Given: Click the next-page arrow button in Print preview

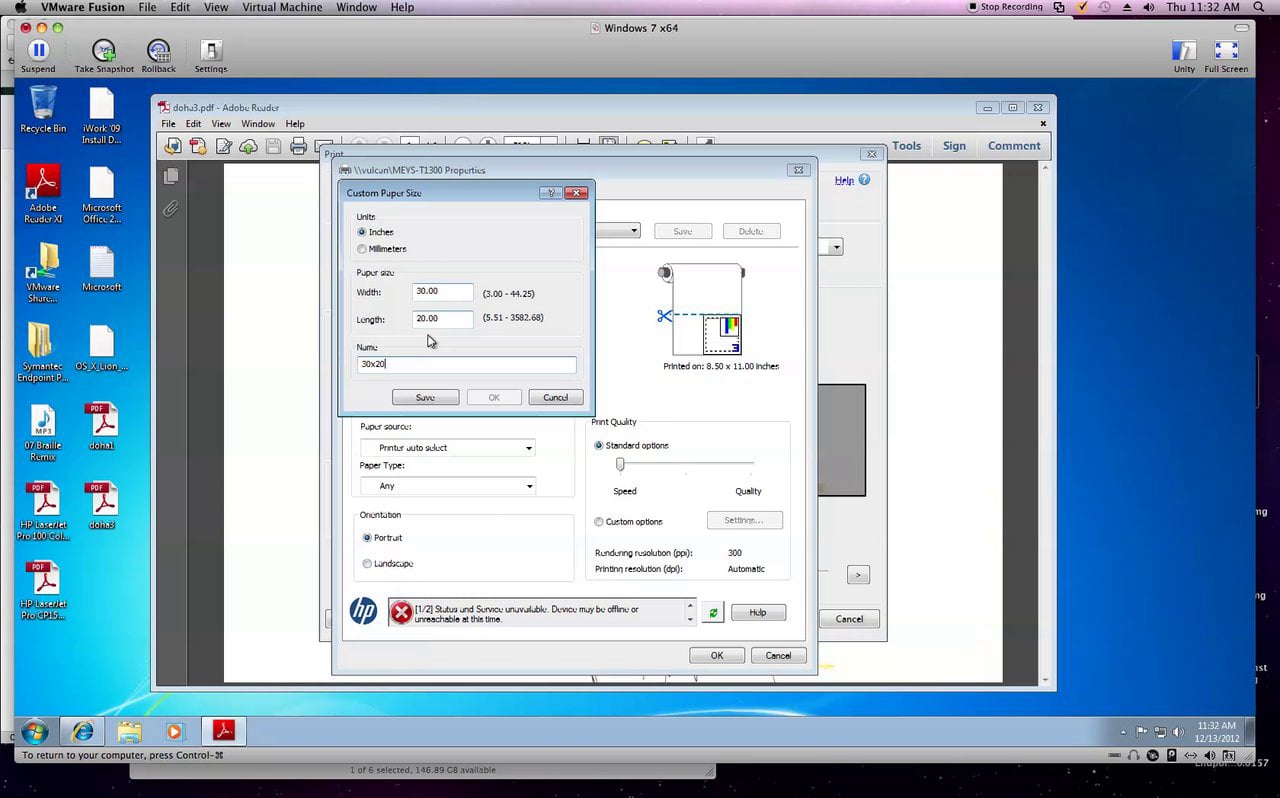Looking at the screenshot, I should click(858, 575).
